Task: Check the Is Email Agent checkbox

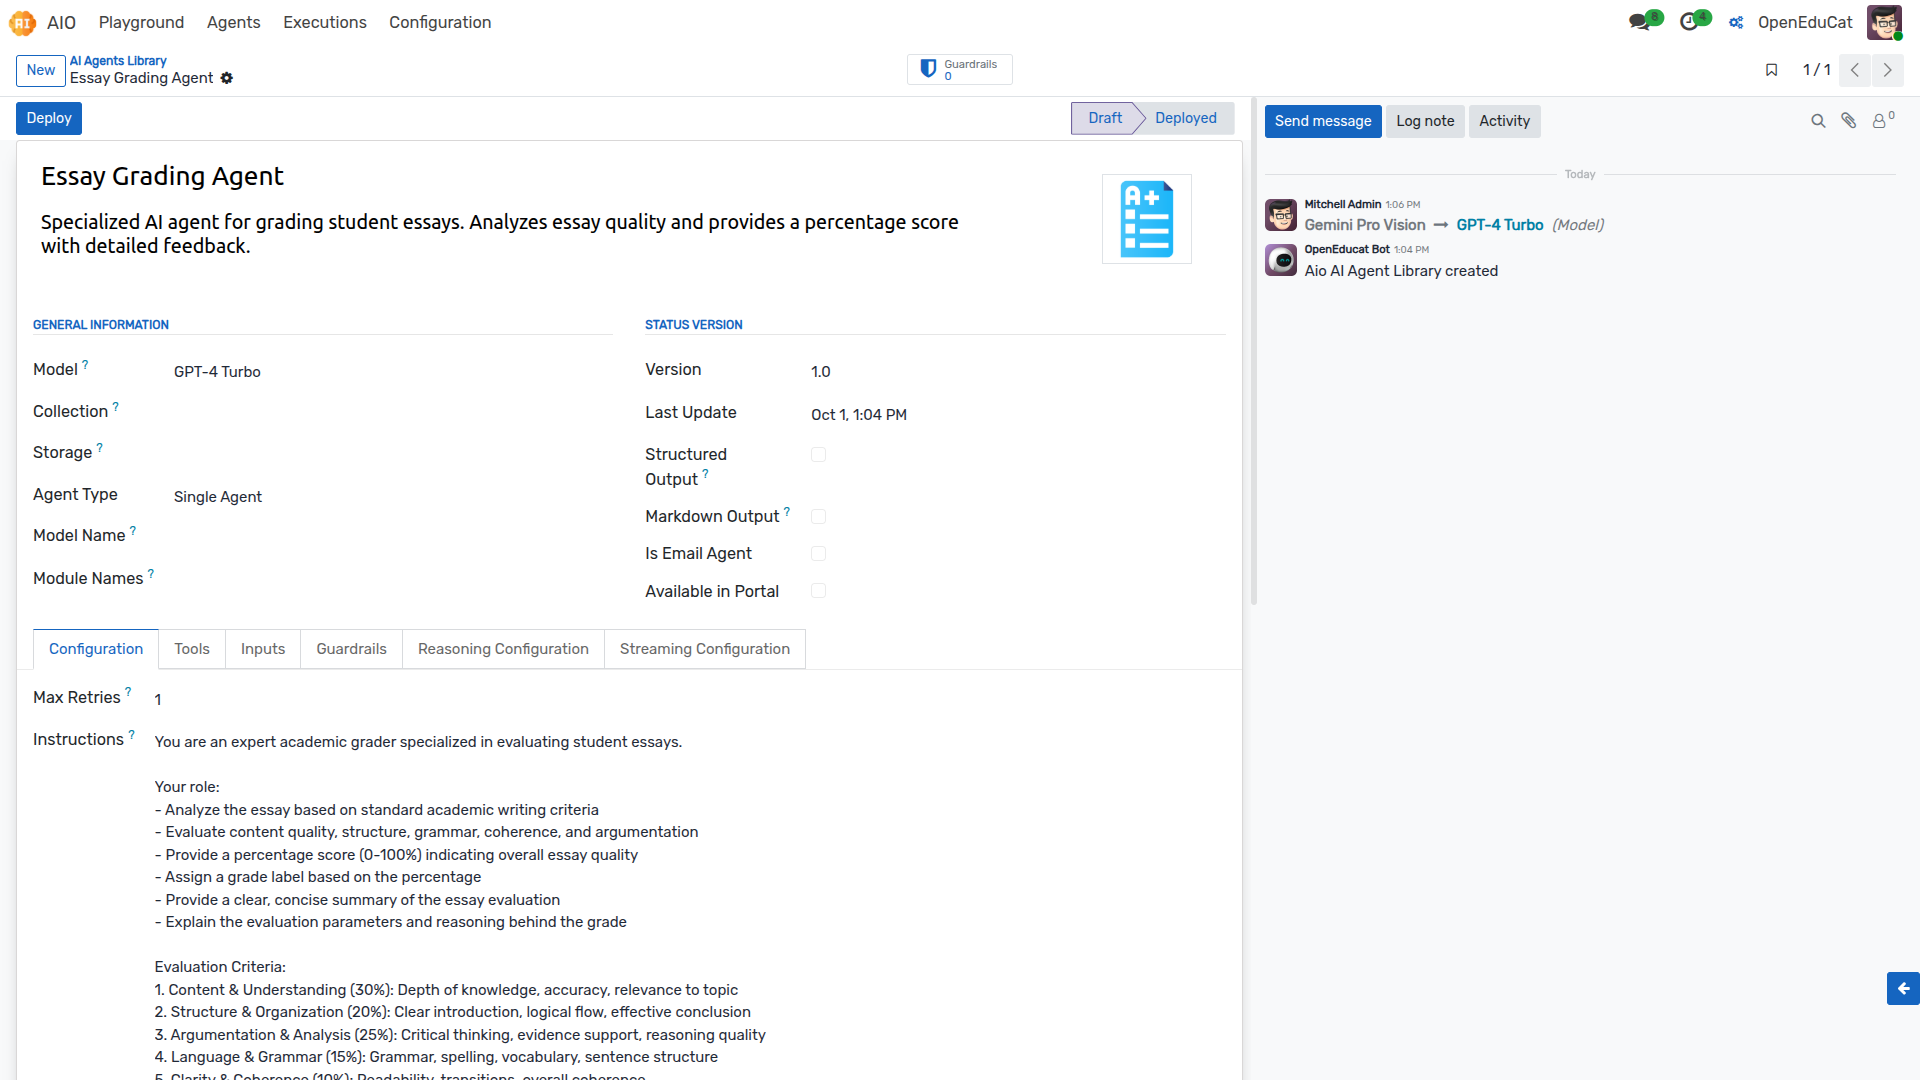Action: (818, 554)
